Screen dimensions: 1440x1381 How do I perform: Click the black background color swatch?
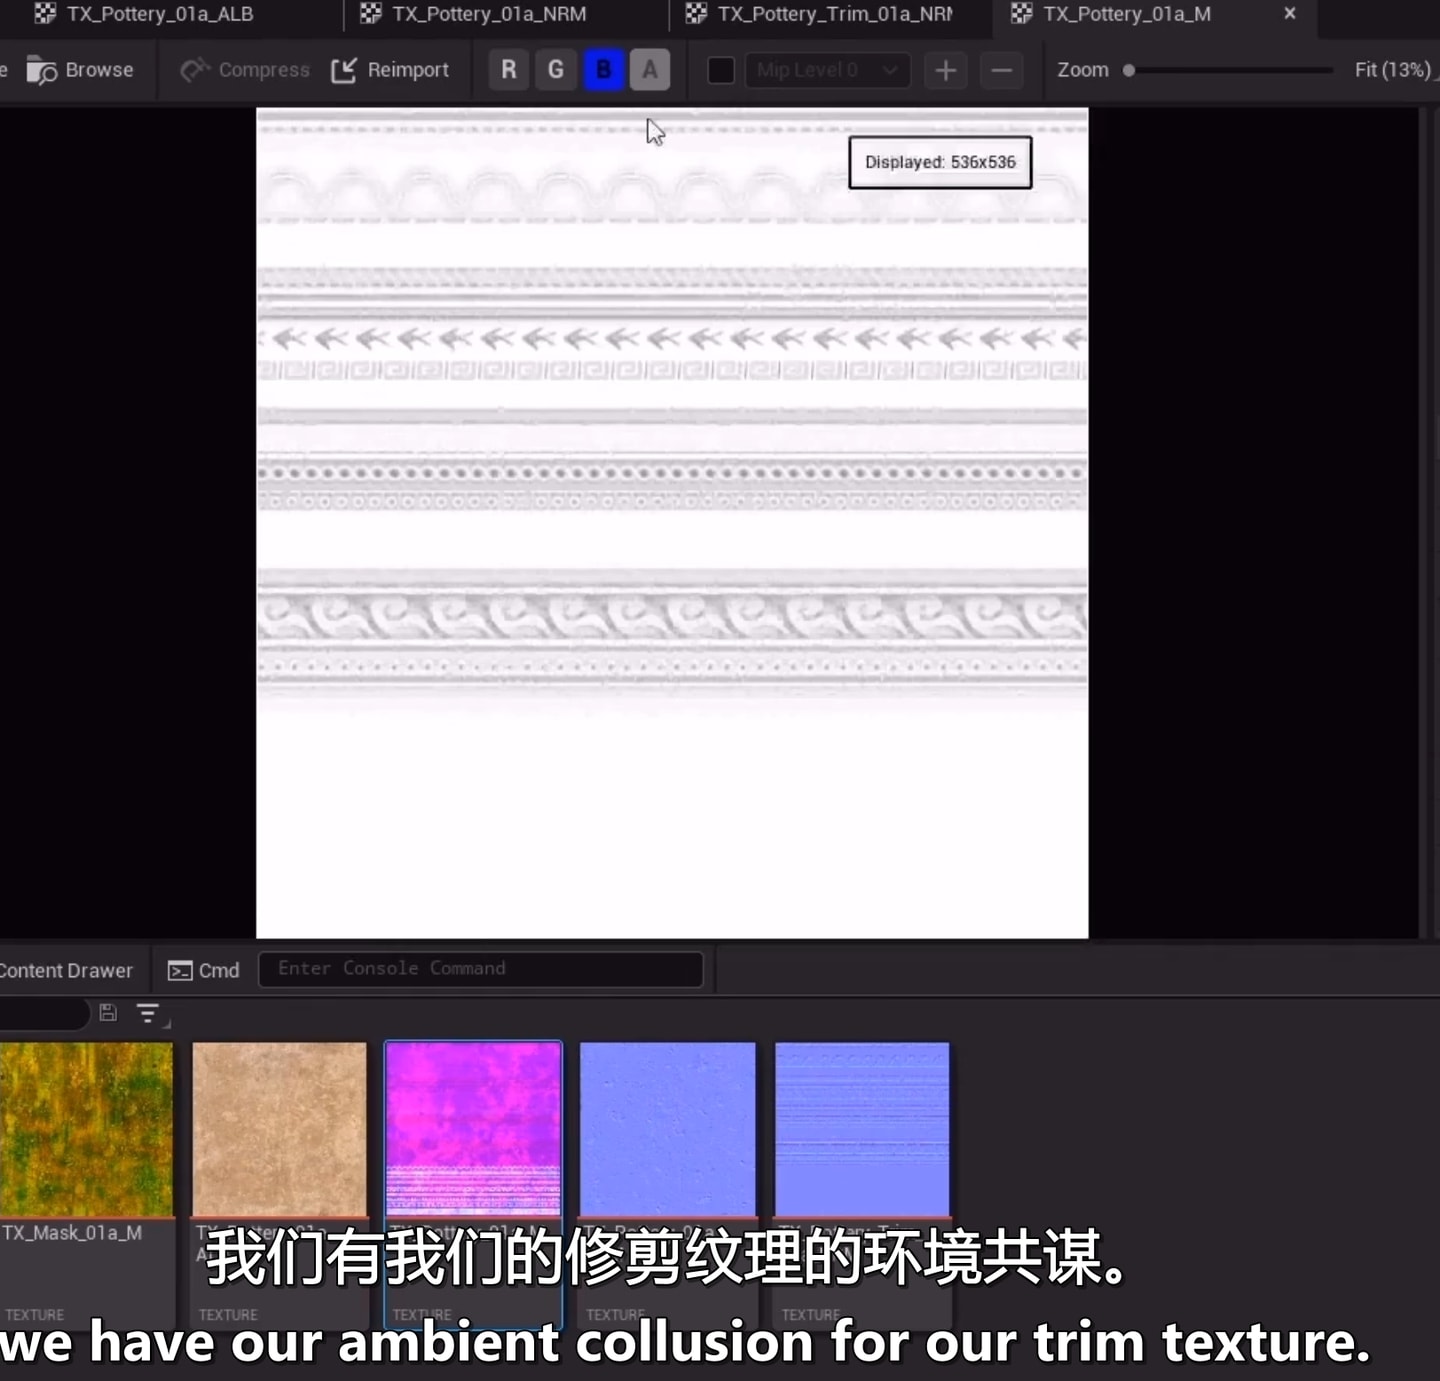pos(720,70)
